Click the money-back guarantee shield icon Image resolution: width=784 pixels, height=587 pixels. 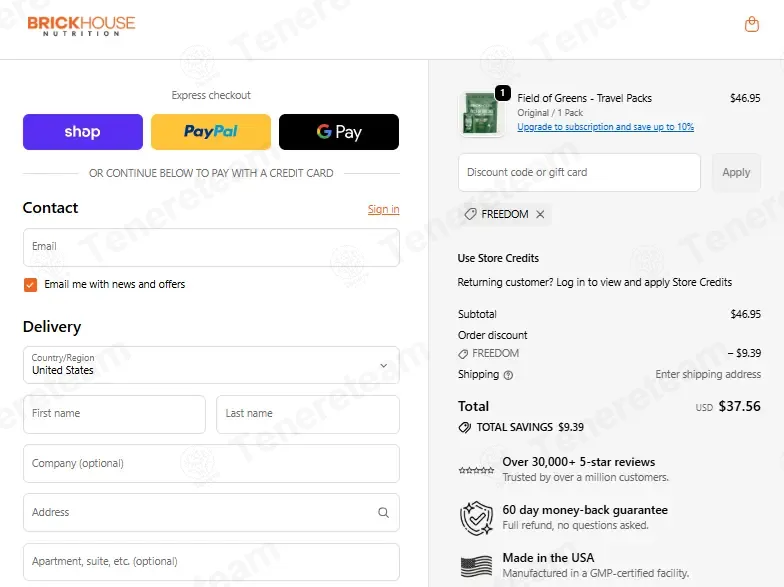(476, 518)
